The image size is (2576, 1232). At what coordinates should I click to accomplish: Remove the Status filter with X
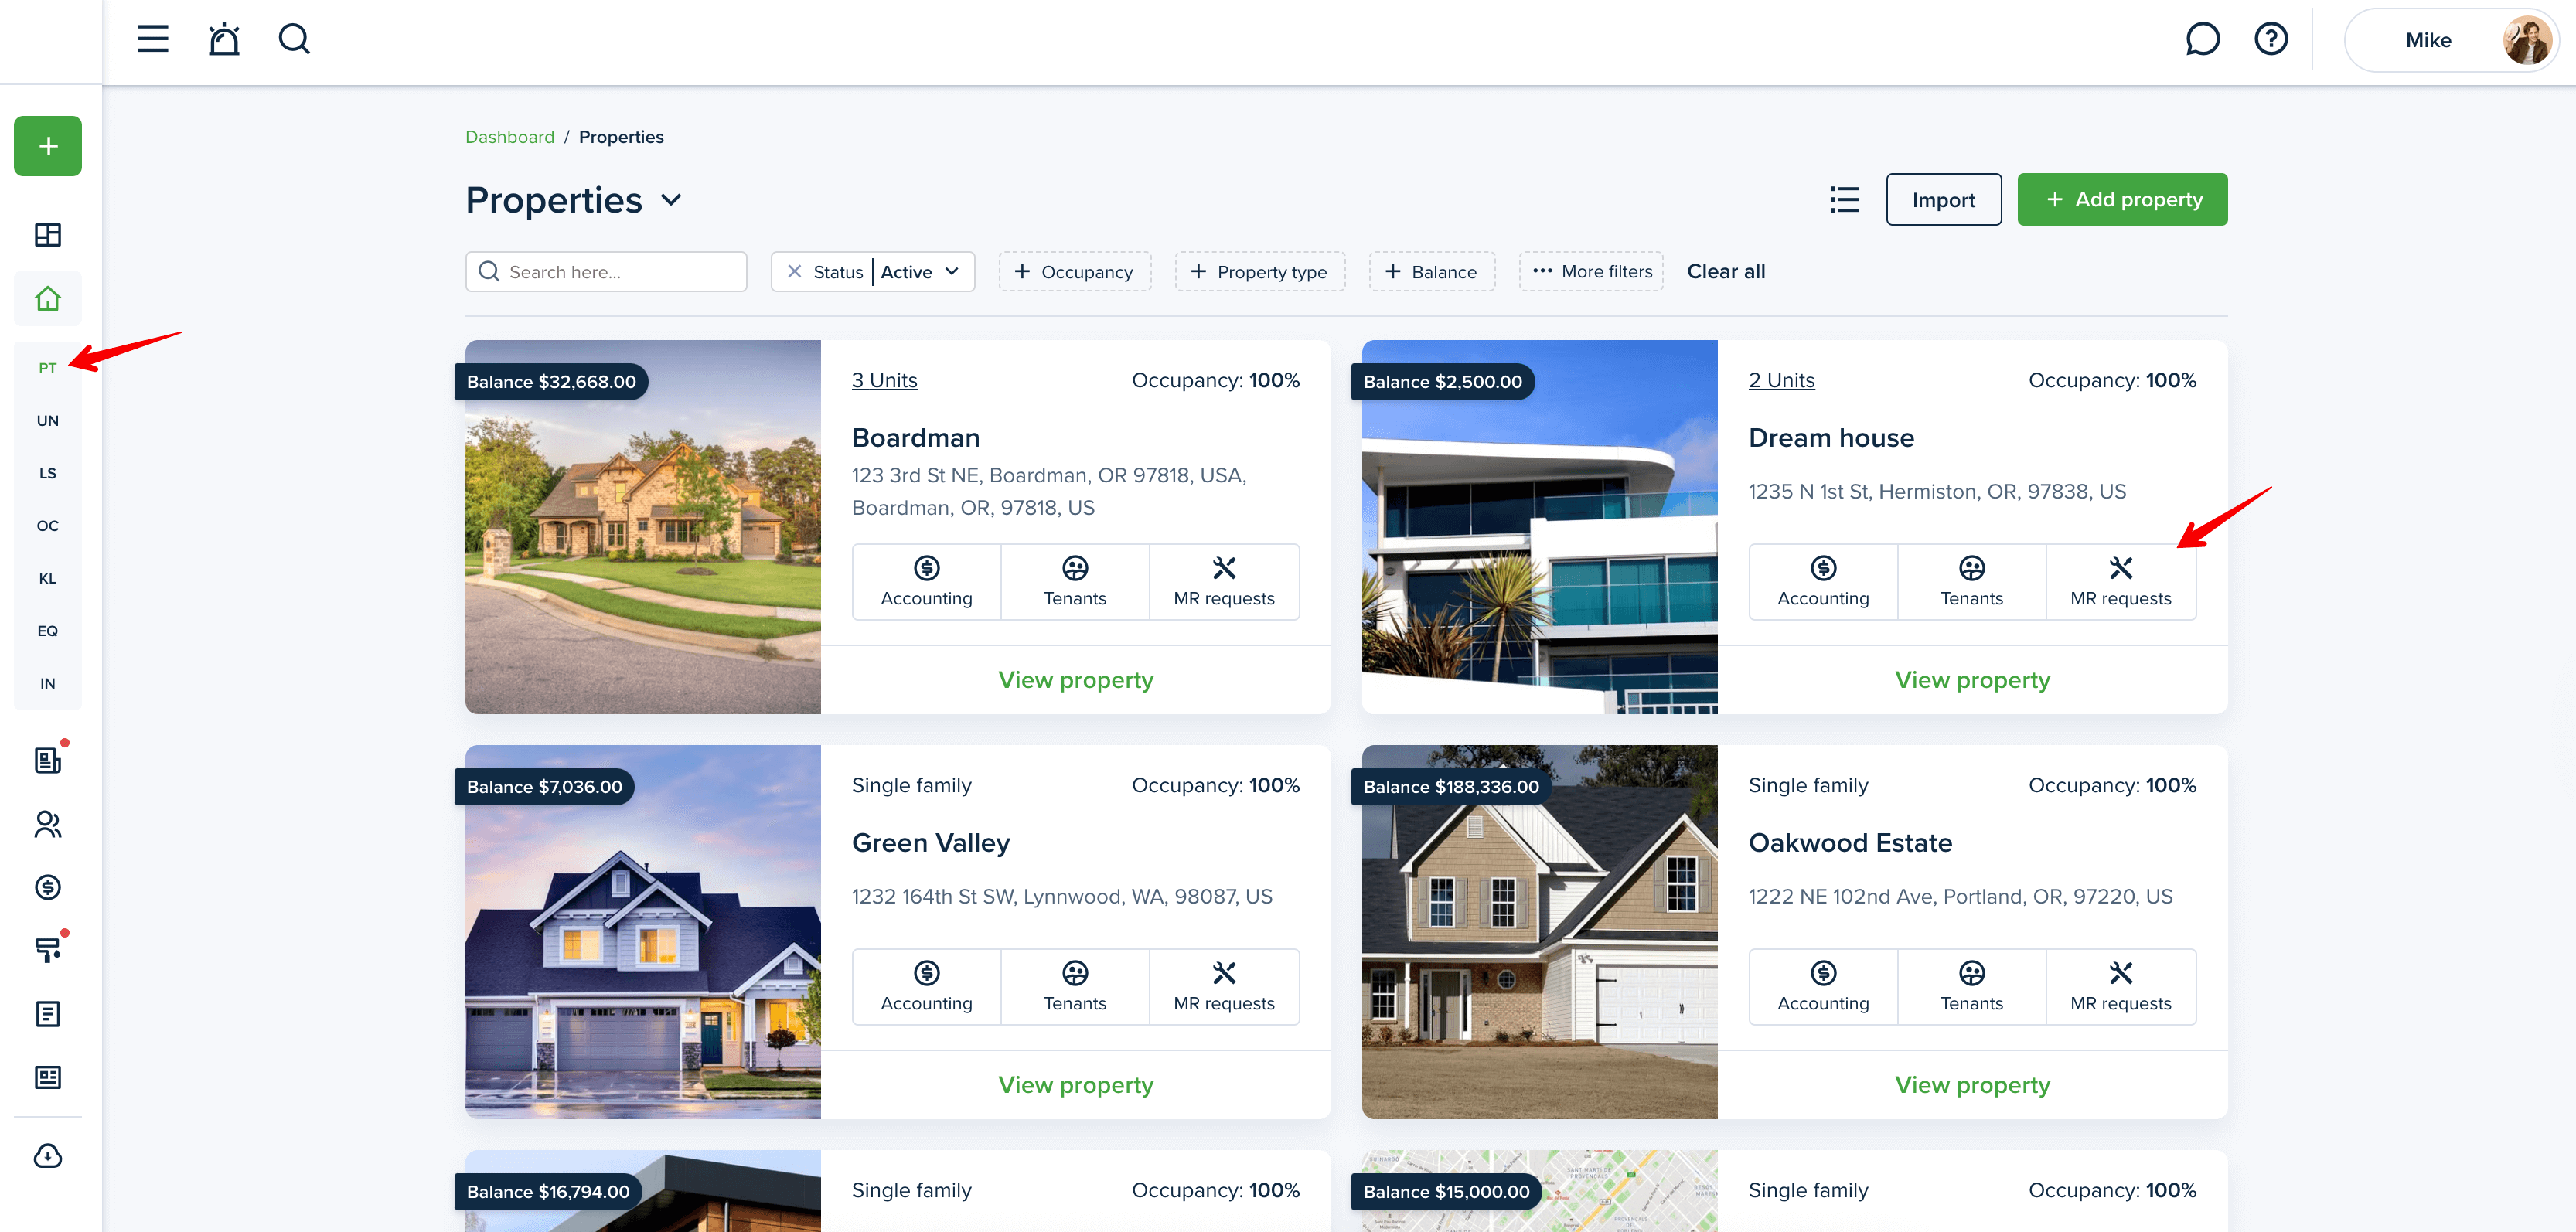[794, 271]
